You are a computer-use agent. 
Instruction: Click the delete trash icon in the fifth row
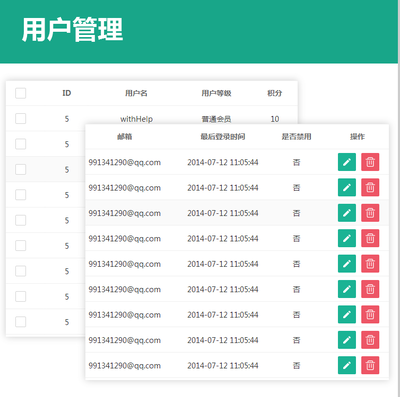point(370,264)
